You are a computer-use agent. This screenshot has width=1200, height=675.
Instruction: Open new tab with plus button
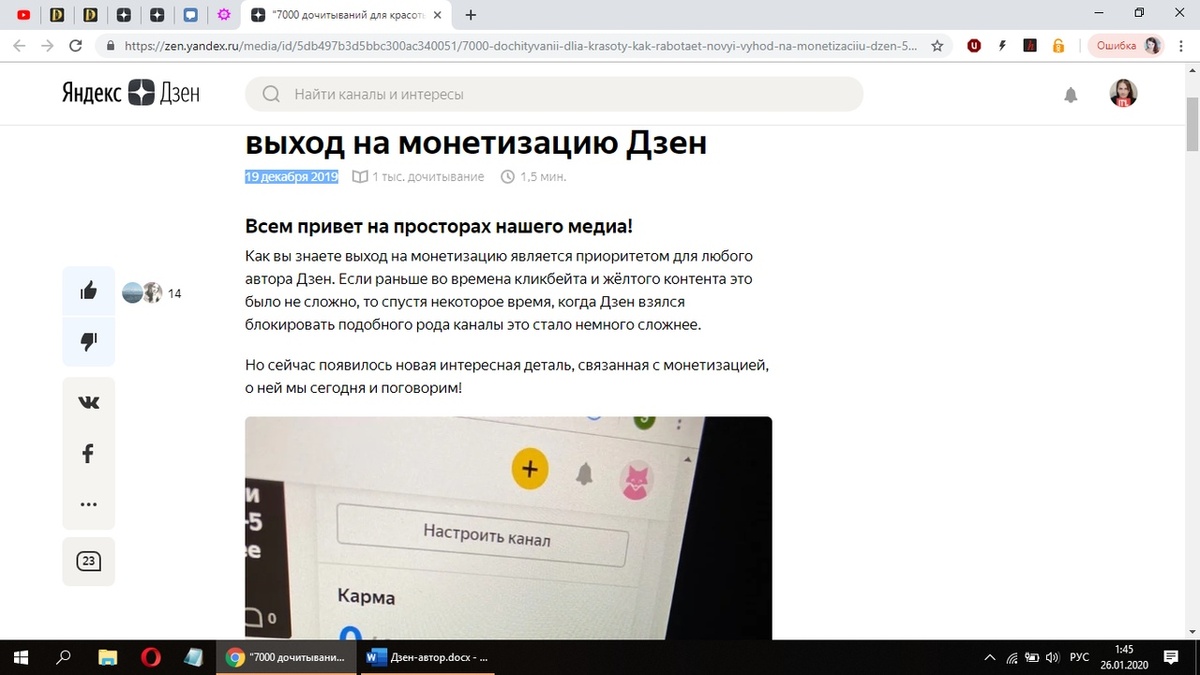(x=470, y=15)
